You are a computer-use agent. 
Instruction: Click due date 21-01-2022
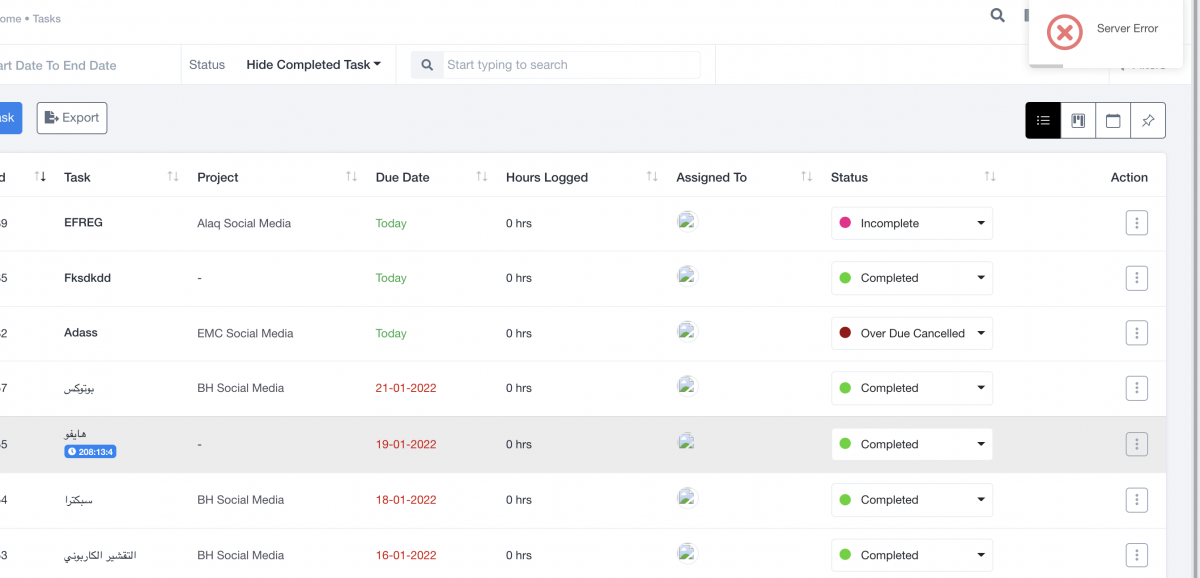click(x=406, y=388)
